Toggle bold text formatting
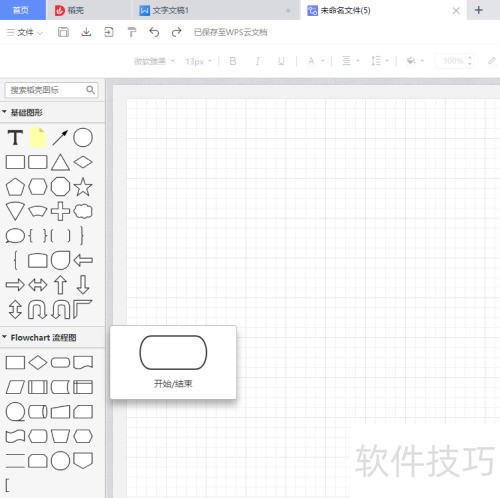This screenshot has width=500, height=498. (x=233, y=61)
